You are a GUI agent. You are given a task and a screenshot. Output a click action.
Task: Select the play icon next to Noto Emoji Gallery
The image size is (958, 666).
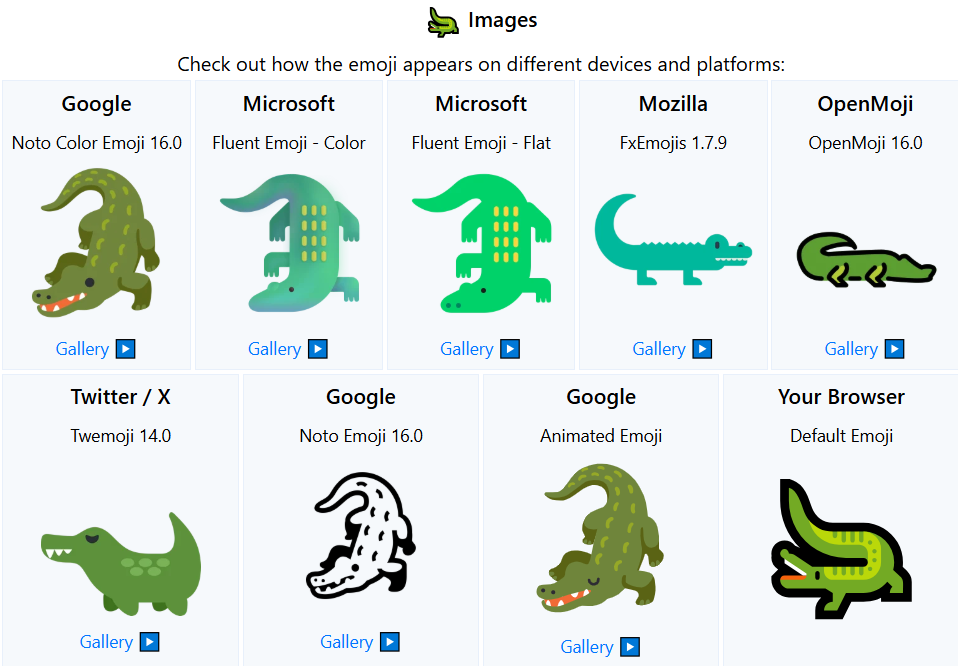[x=390, y=641]
